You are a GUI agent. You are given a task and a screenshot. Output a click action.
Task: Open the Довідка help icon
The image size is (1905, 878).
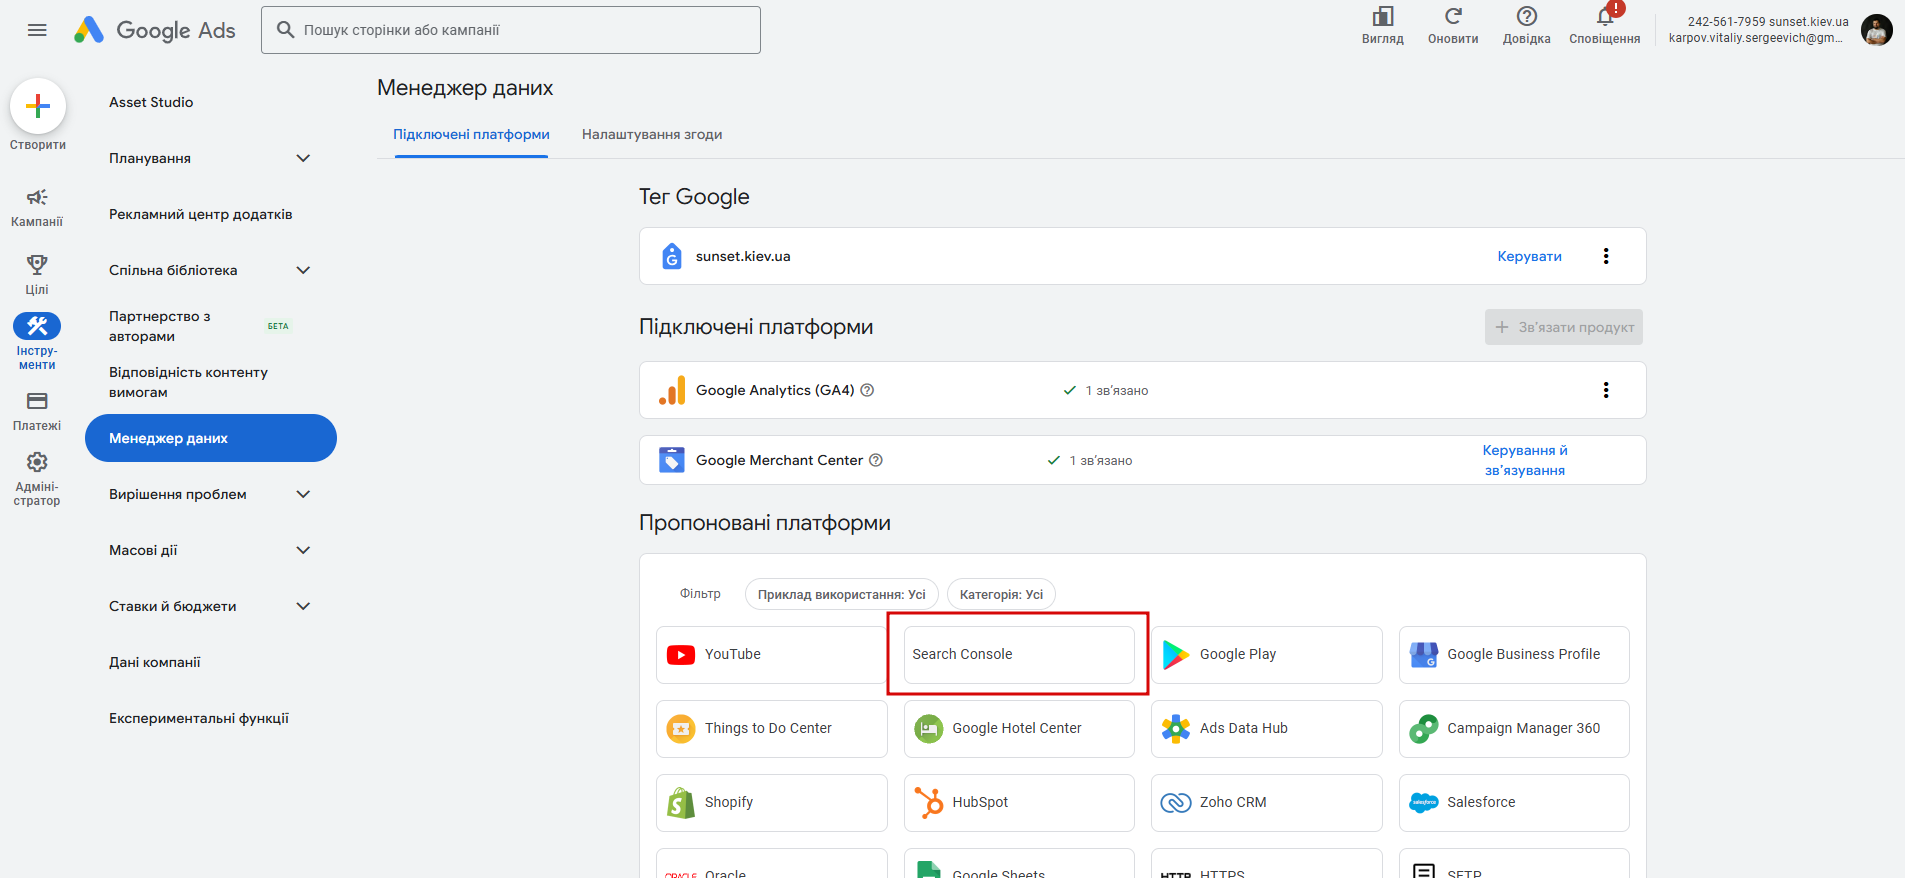[1527, 17]
